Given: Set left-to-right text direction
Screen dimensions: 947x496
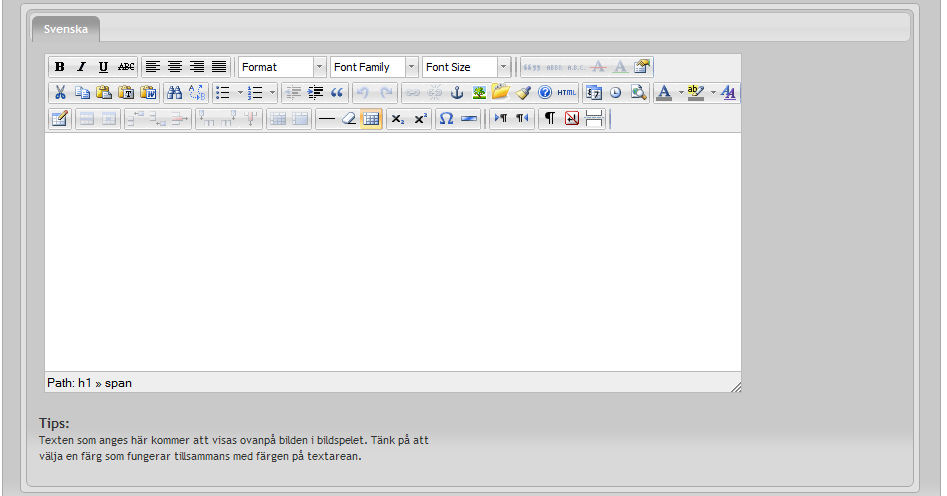Looking at the screenshot, I should (501, 119).
